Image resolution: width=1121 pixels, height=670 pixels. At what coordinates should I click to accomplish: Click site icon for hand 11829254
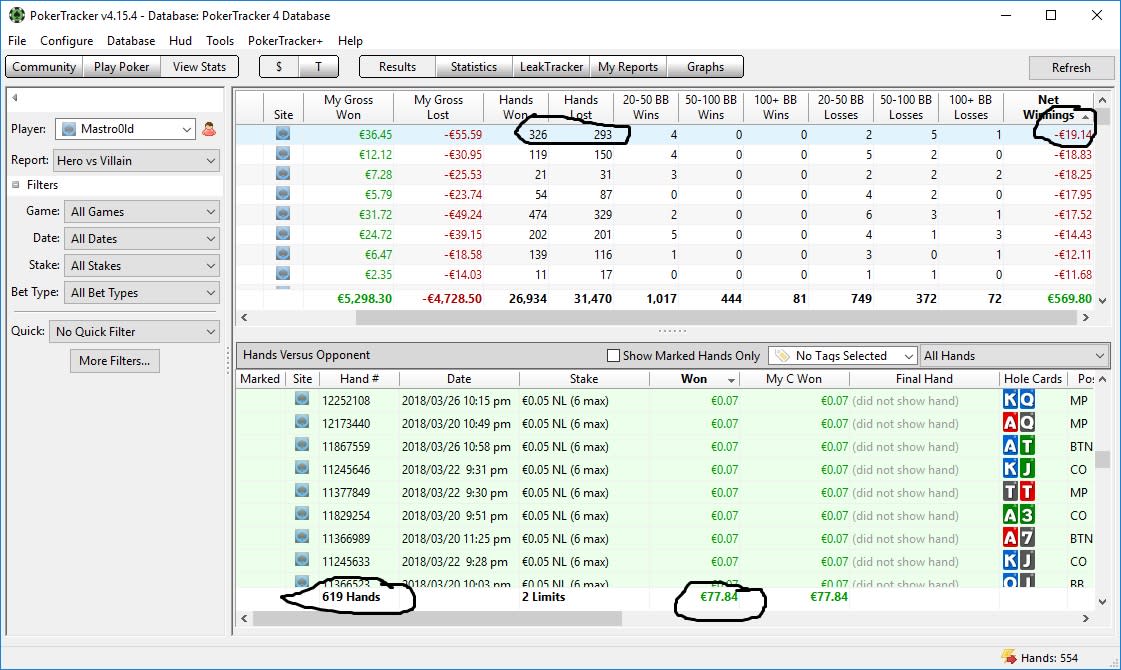[302, 514]
